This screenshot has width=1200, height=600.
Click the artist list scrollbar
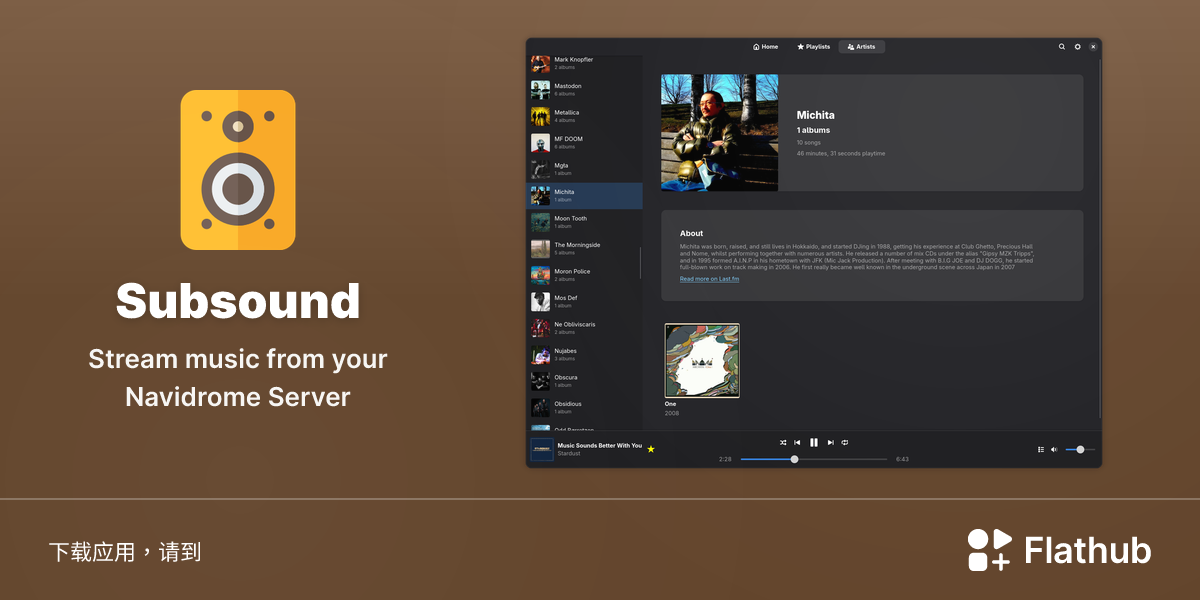point(640,263)
